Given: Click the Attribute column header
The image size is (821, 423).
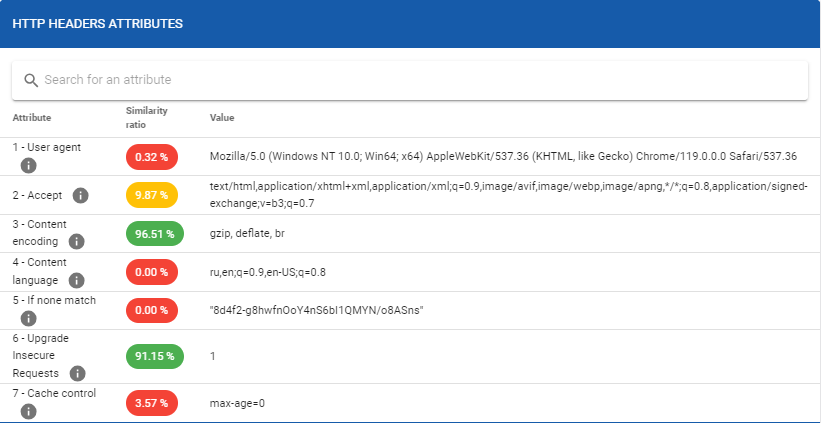Looking at the screenshot, I should point(31,118).
